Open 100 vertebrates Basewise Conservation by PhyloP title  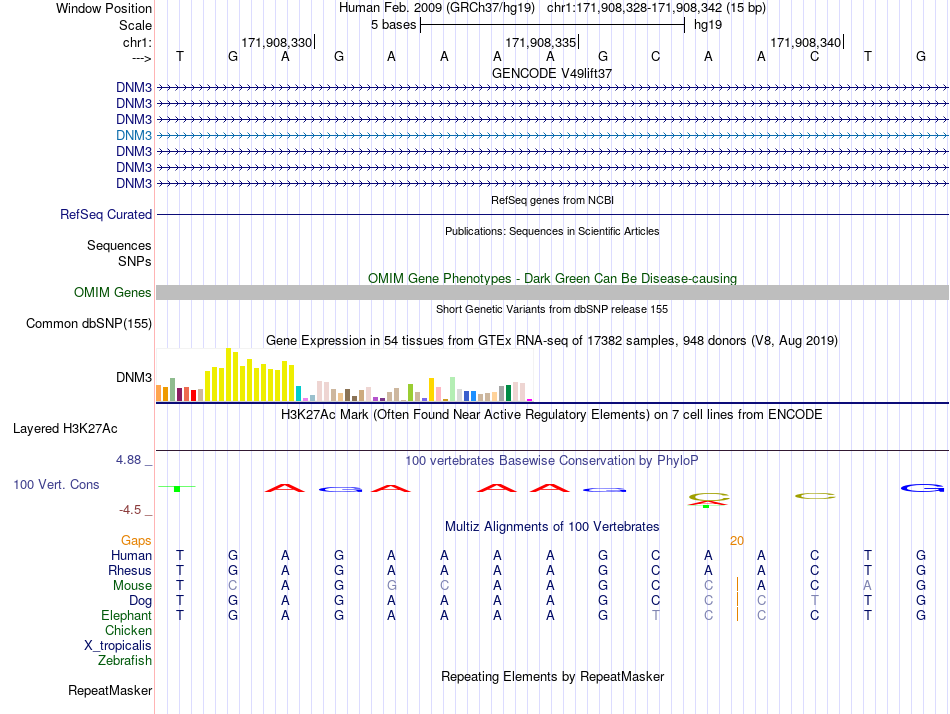tap(552, 461)
